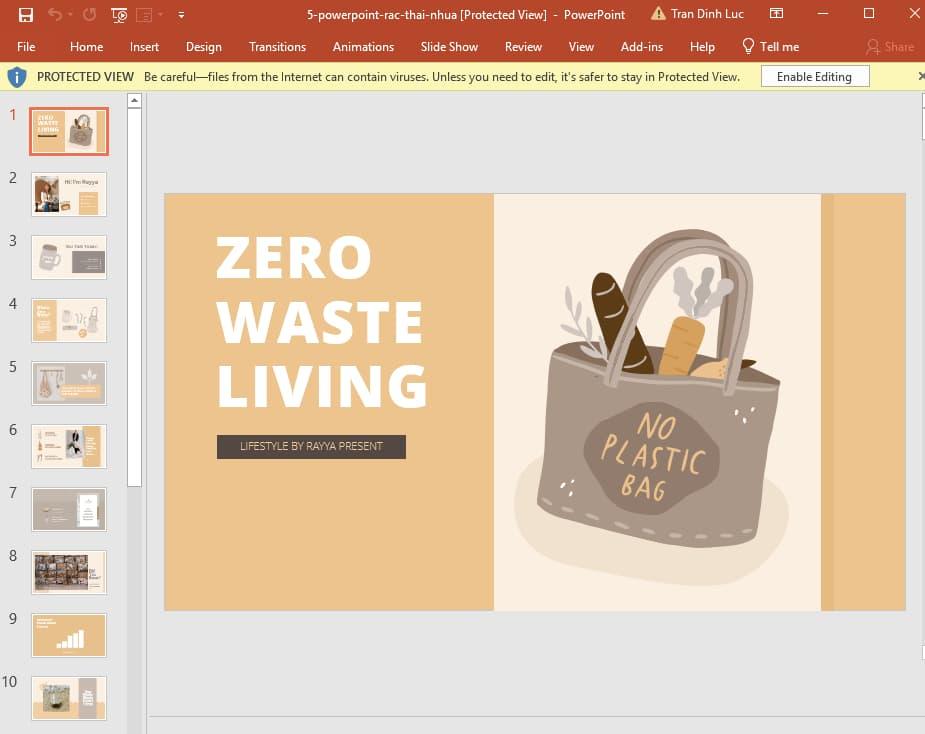The height and width of the screenshot is (734, 925).
Task: Dismiss the Protected View warning bar
Action: pyautogui.click(x=919, y=76)
